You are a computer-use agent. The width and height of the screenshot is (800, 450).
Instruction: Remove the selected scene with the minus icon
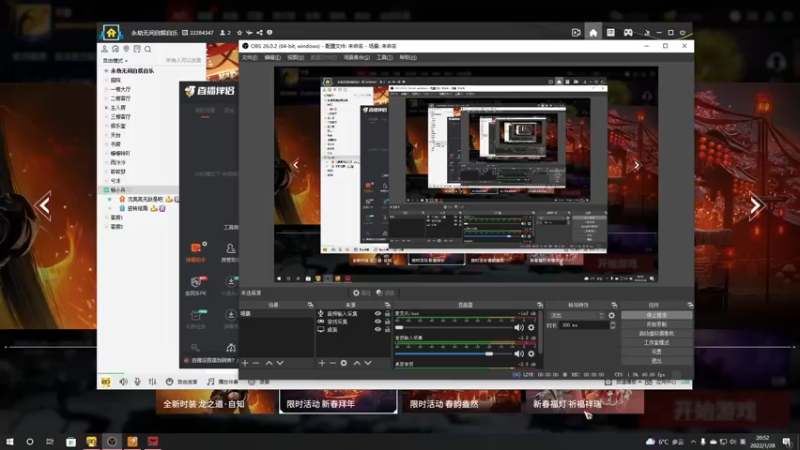pos(256,363)
